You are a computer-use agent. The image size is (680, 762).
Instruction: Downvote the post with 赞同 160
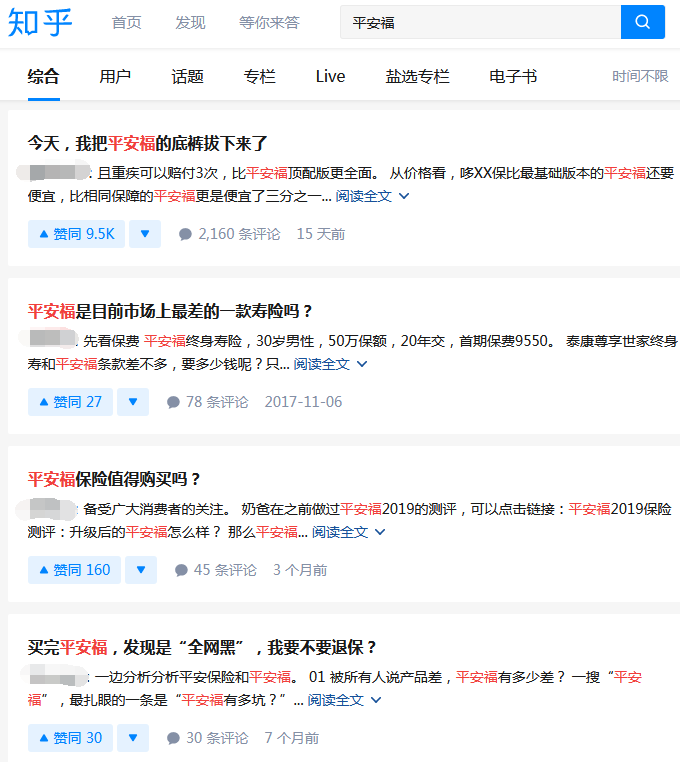pyautogui.click(x=141, y=570)
